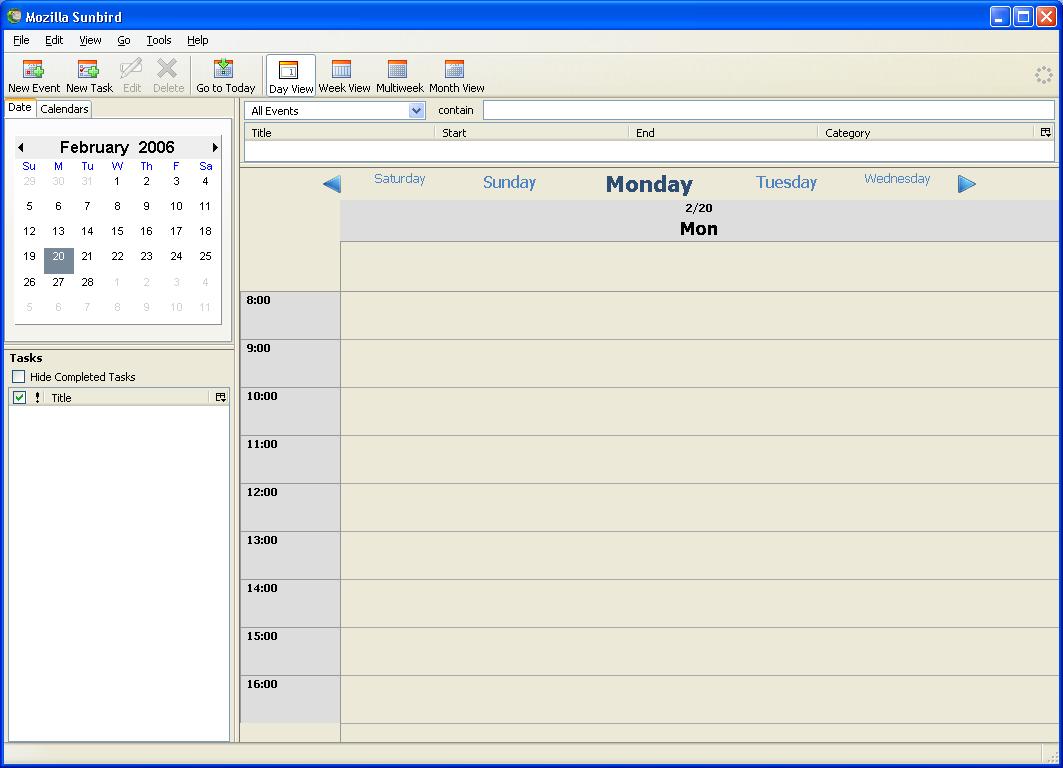Go to previous month in mini calendar
This screenshot has height=768, width=1063.
21,148
